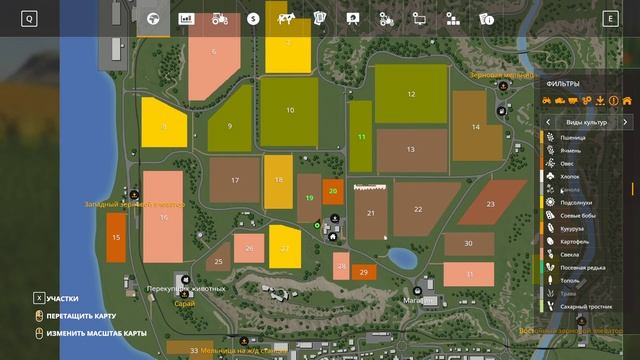Click the Участки X key button
The image size is (640, 360).
[39, 298]
